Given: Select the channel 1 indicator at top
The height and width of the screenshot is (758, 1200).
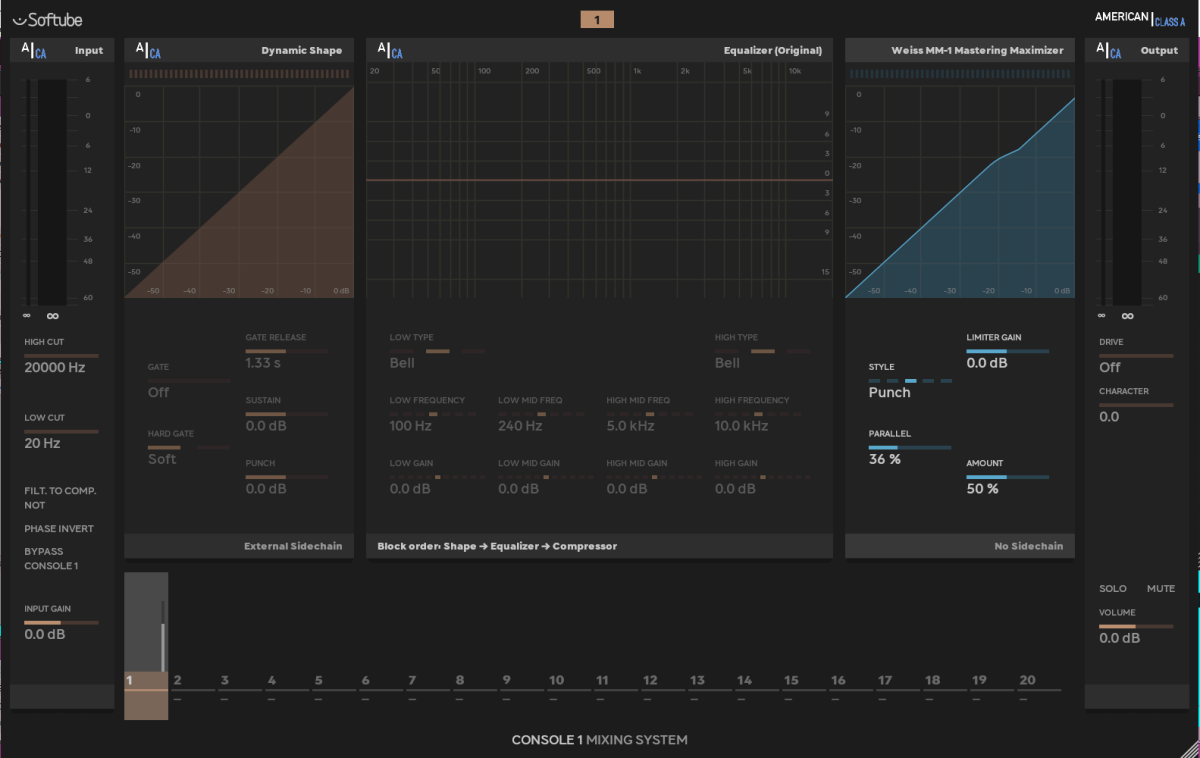Looking at the screenshot, I should [597, 19].
